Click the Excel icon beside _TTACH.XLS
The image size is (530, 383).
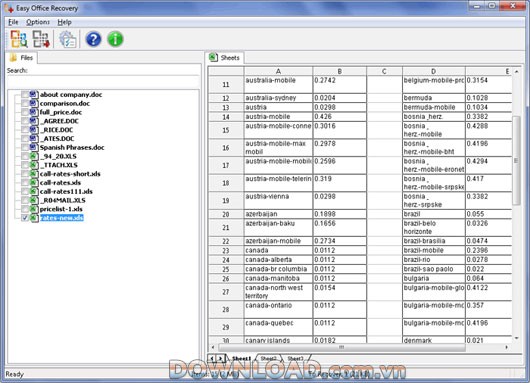coord(33,165)
